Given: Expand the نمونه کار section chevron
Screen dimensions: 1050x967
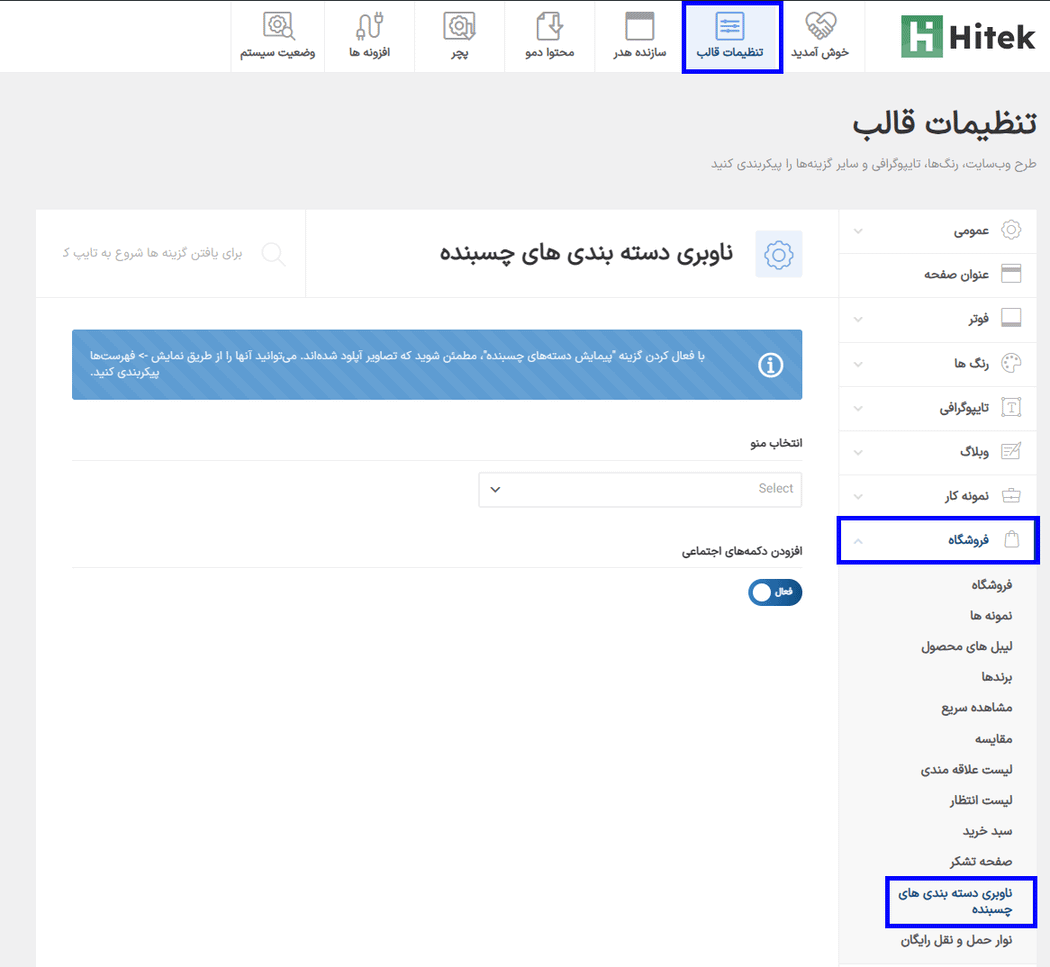Looking at the screenshot, I should click(858, 497).
